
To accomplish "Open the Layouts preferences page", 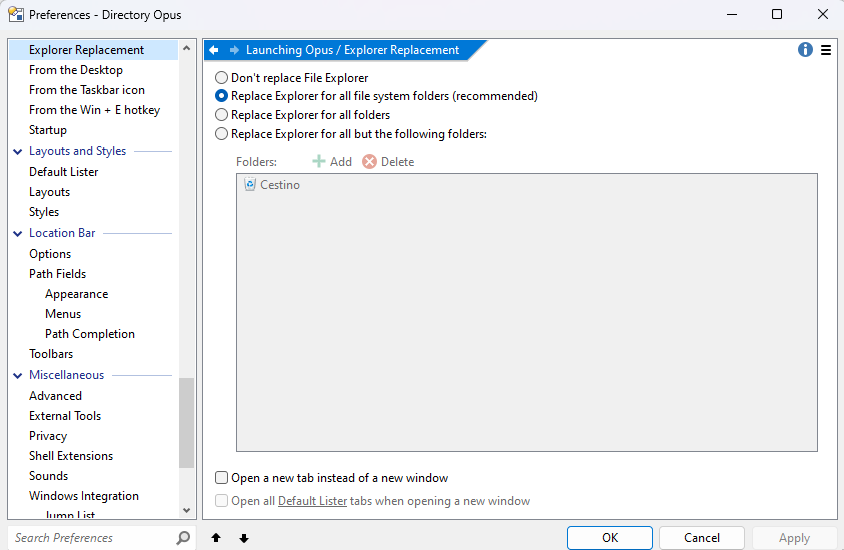I will (x=50, y=192).
